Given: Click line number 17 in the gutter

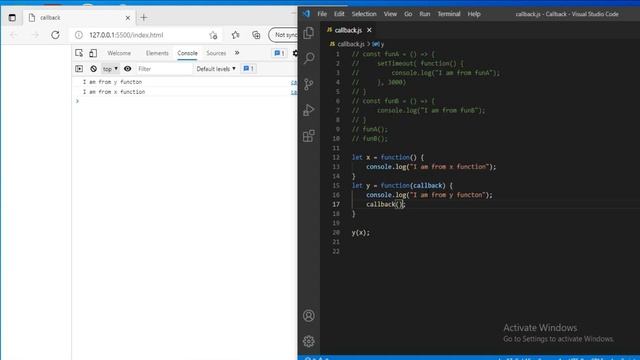Looking at the screenshot, I should 336,204.
